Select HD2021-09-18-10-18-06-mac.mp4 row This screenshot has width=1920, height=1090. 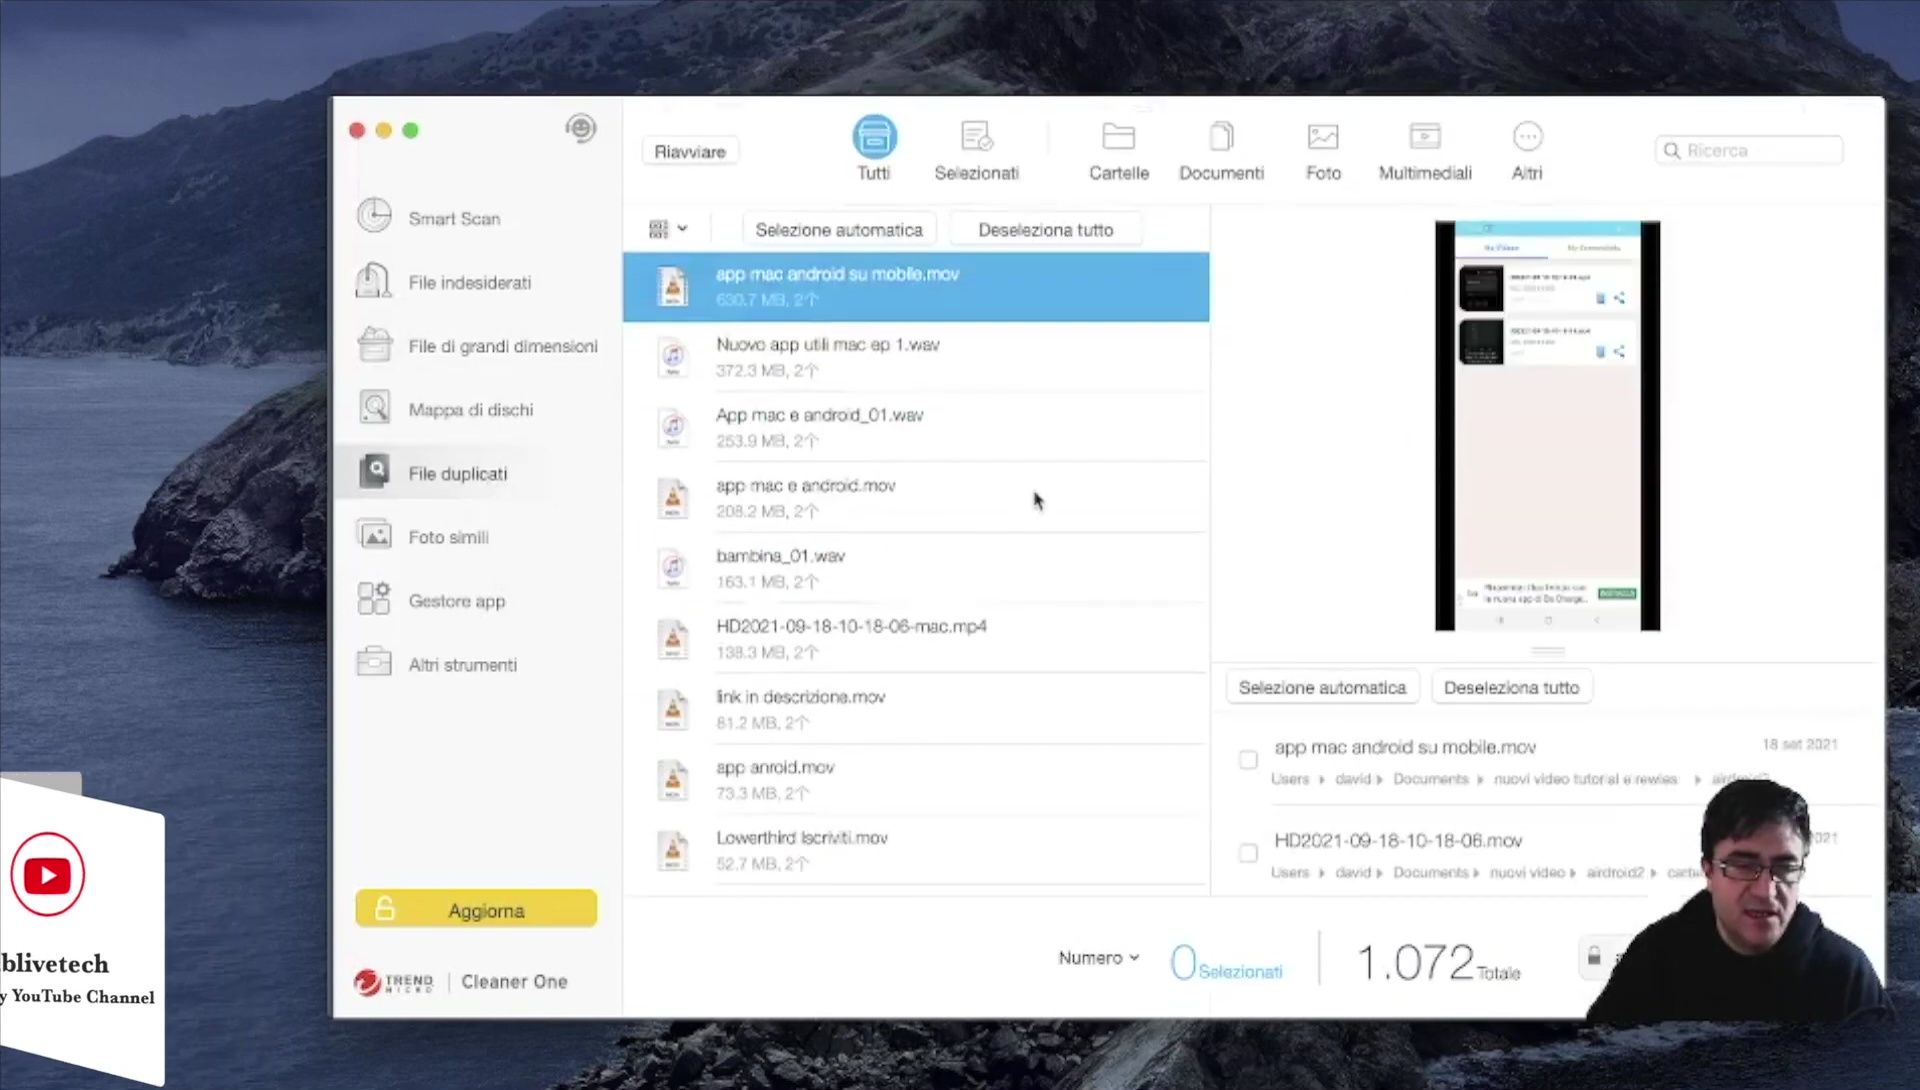point(916,639)
